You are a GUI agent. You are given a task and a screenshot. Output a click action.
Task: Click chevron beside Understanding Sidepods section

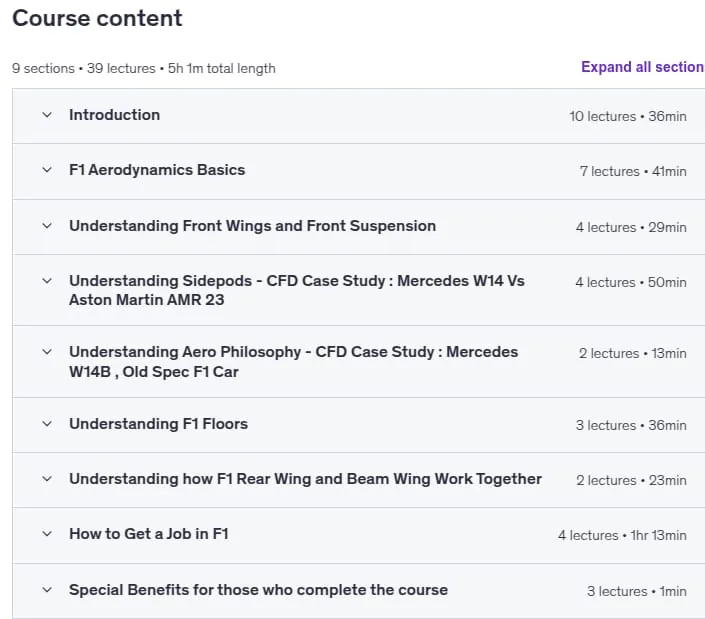pyautogui.click(x=47, y=281)
